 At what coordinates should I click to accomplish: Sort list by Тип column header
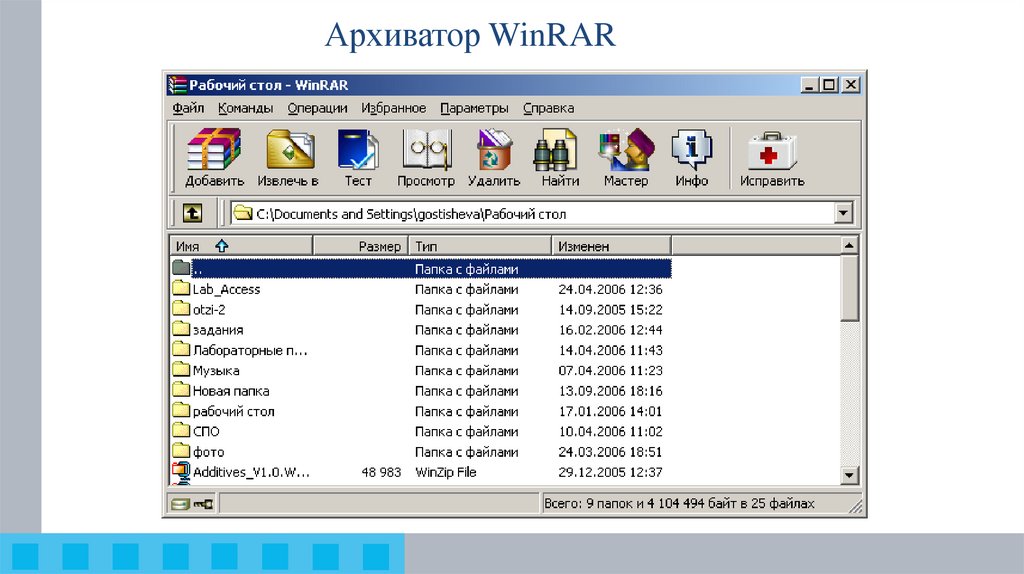pyautogui.click(x=481, y=246)
